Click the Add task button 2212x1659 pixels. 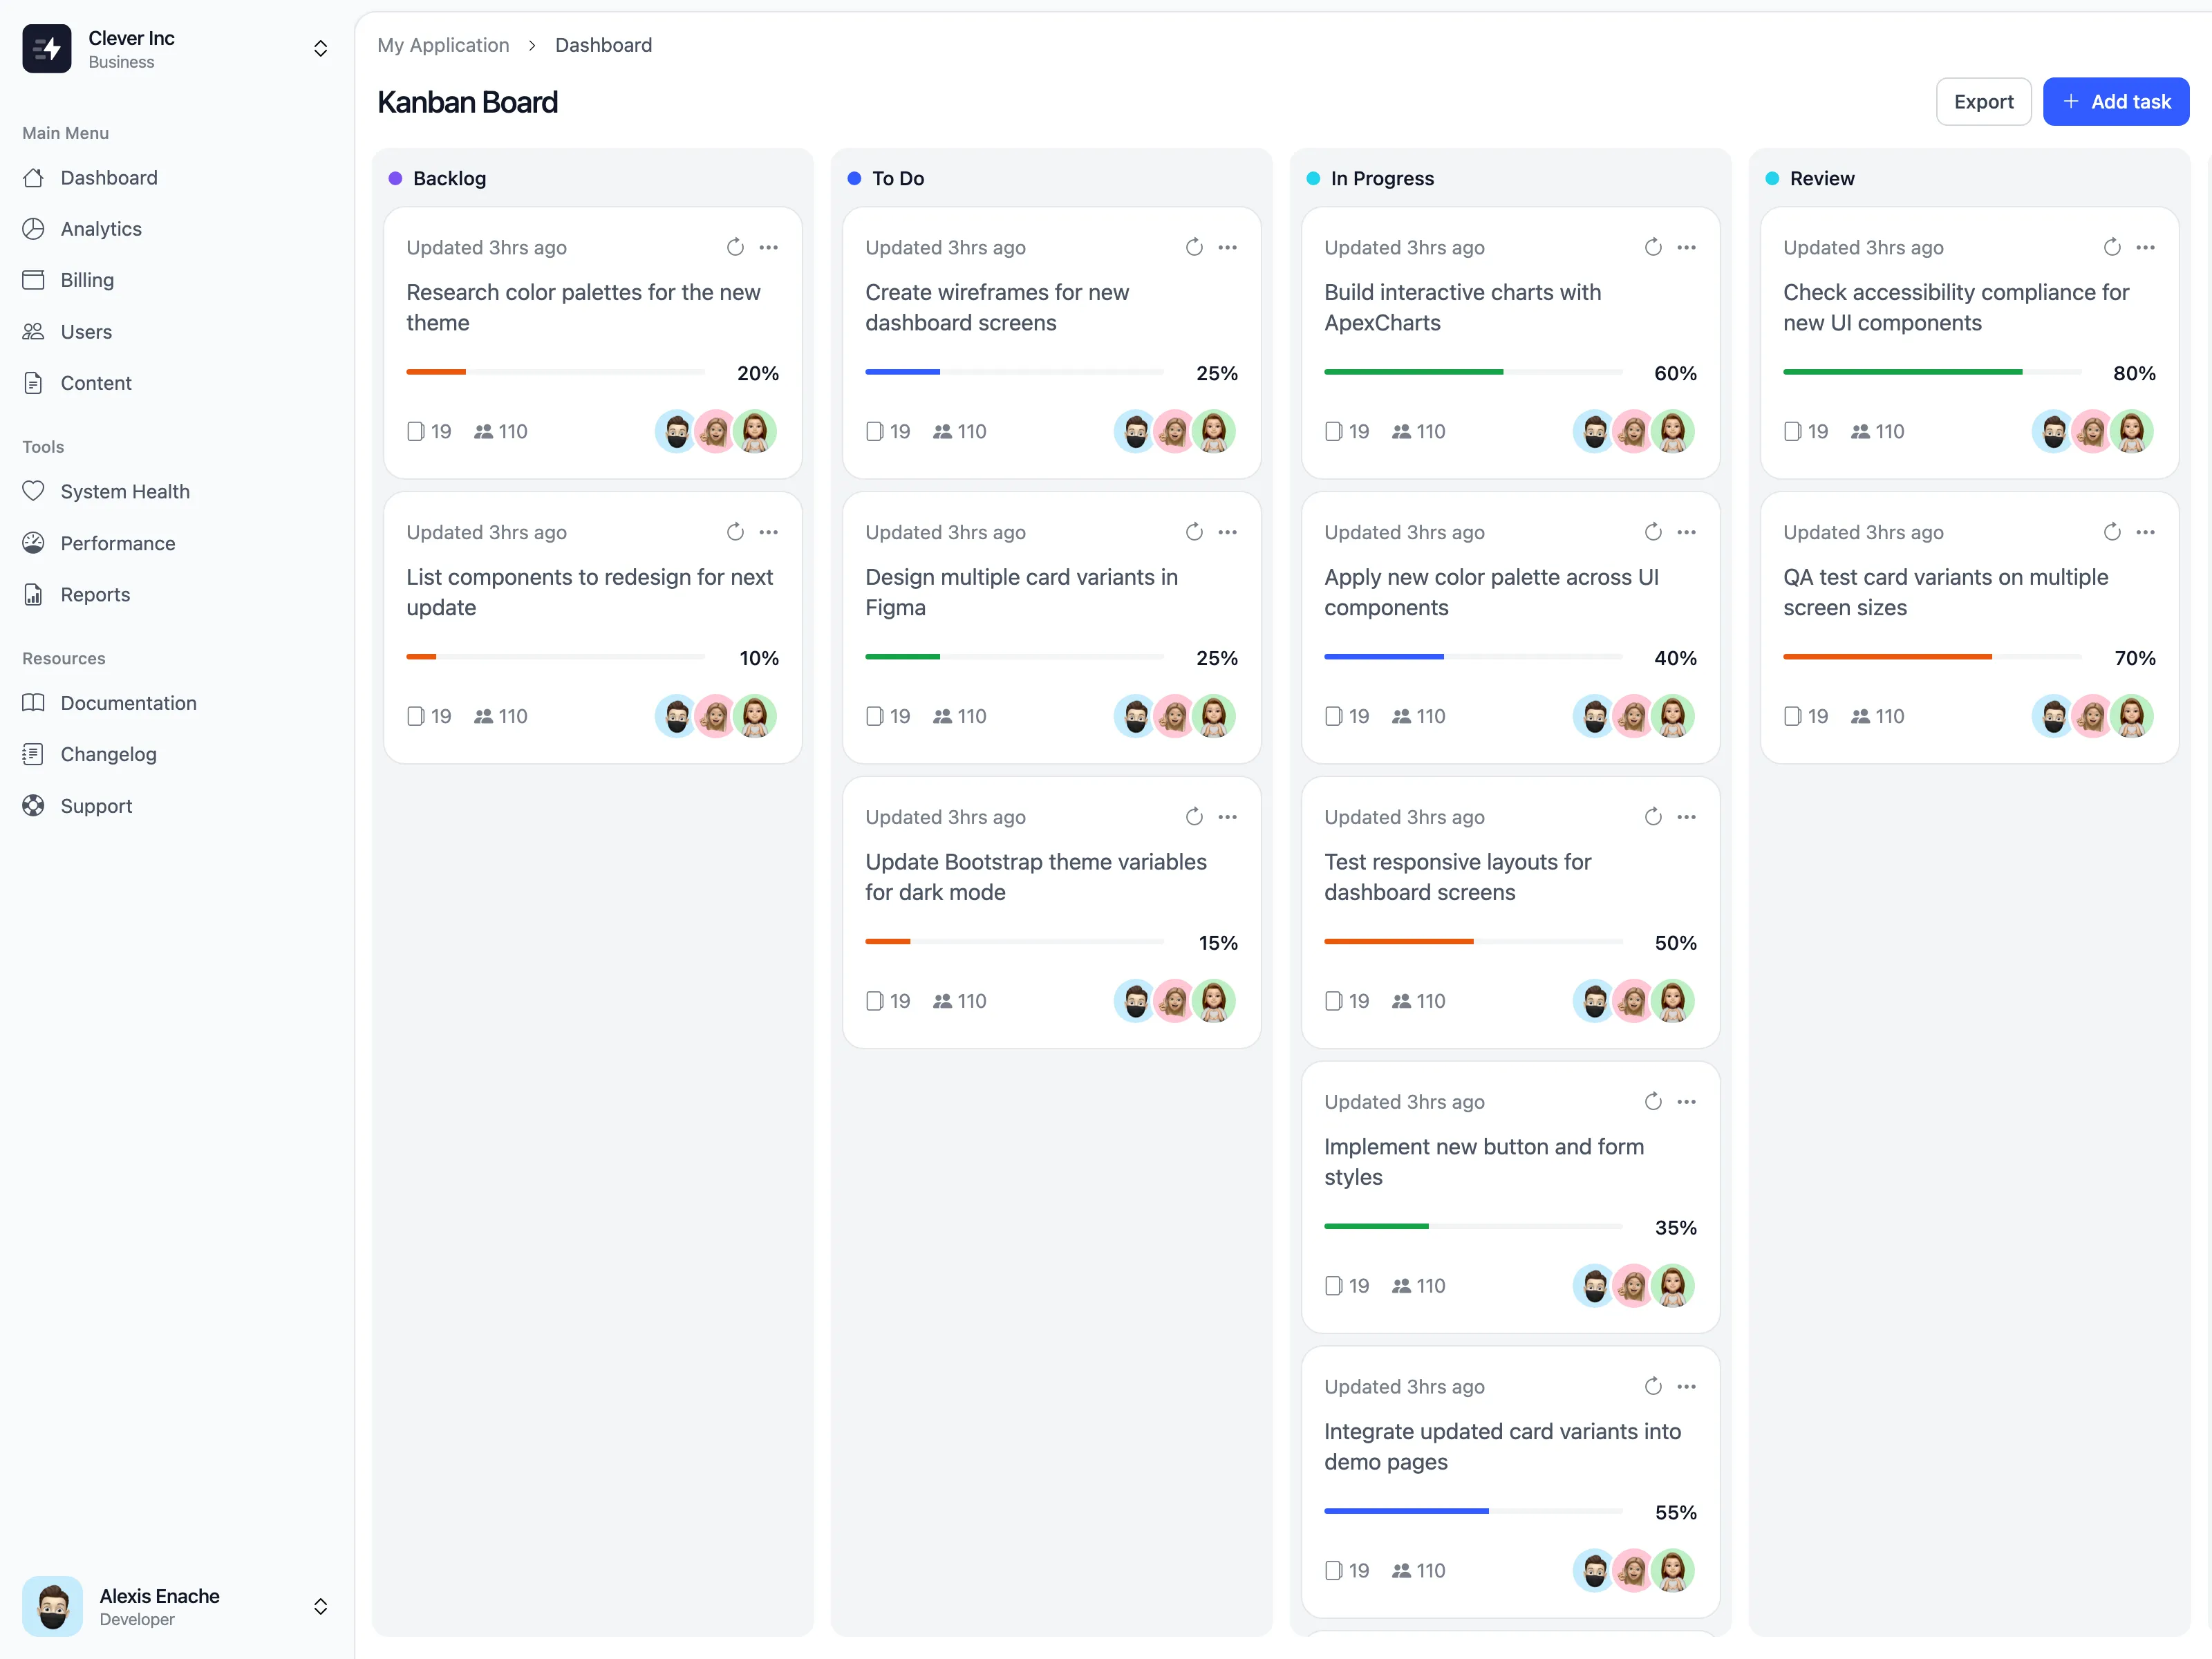2115,101
